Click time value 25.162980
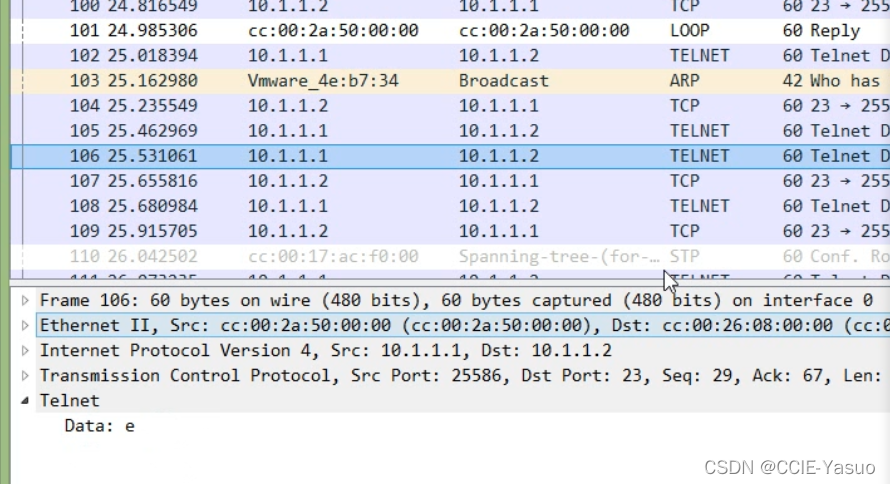The image size is (890, 484). tap(153, 81)
